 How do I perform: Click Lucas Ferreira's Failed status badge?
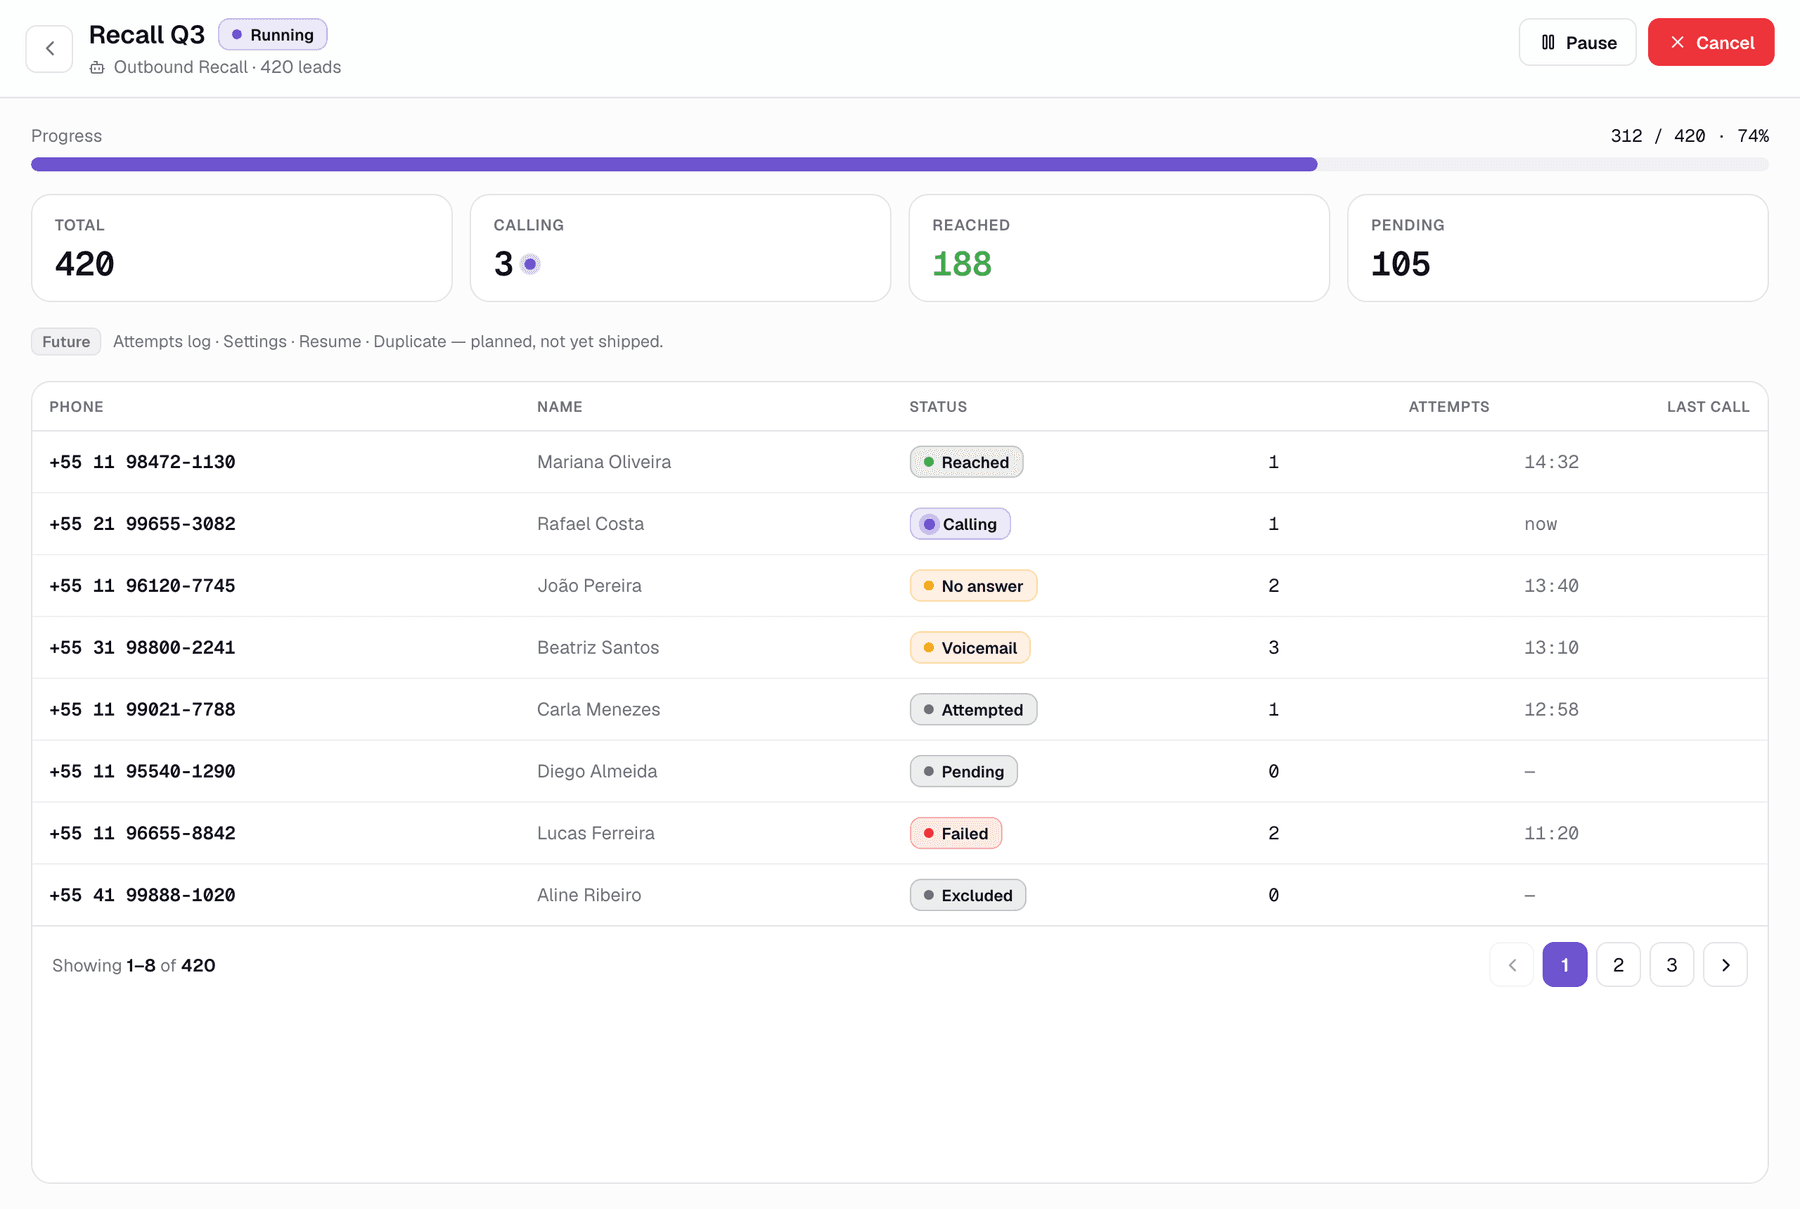956,833
